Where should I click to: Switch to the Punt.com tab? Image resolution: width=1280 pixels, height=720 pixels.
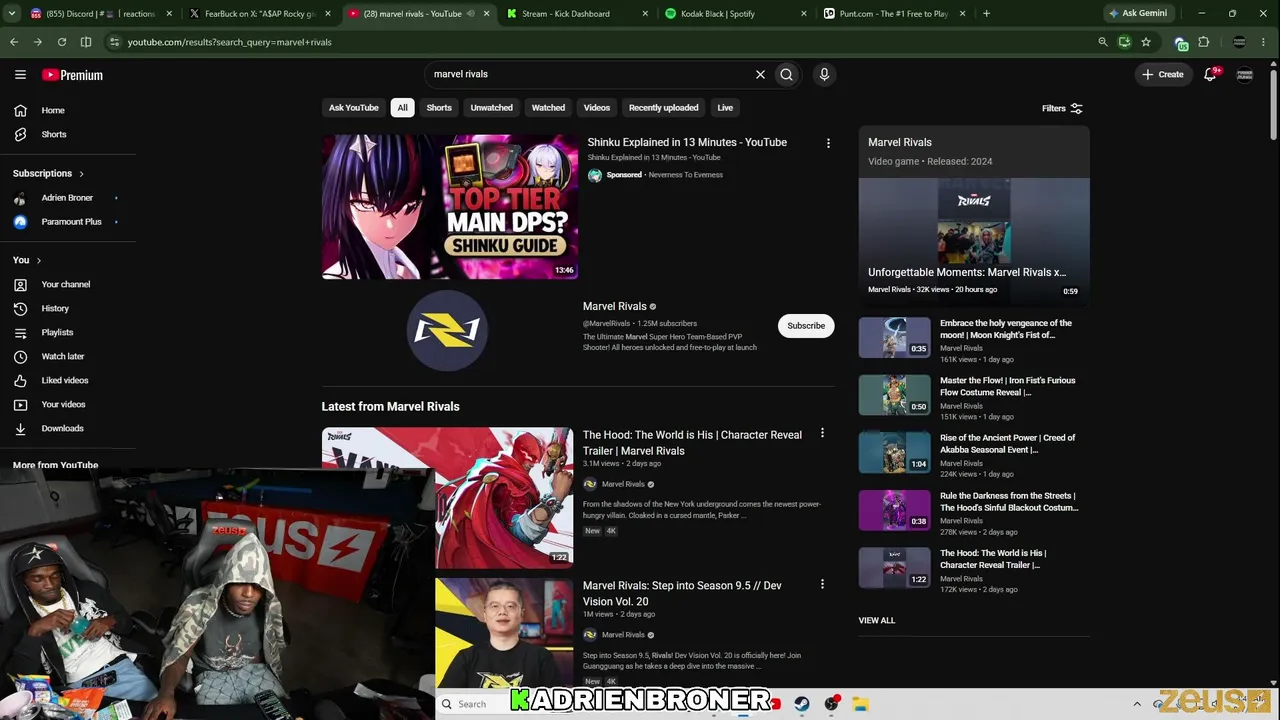click(893, 14)
